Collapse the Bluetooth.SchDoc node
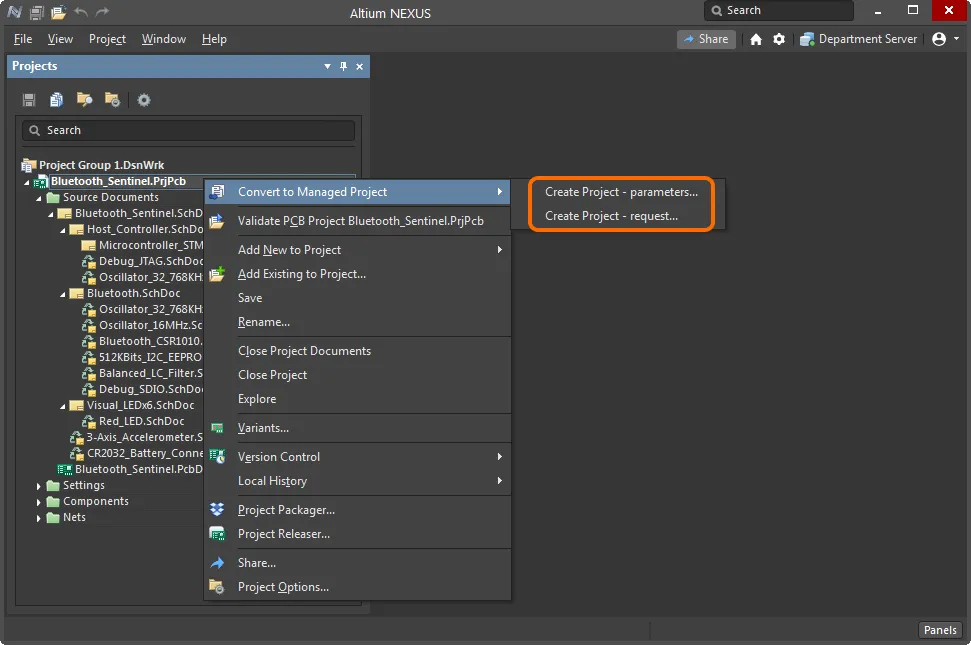This screenshot has width=971, height=645. point(63,295)
